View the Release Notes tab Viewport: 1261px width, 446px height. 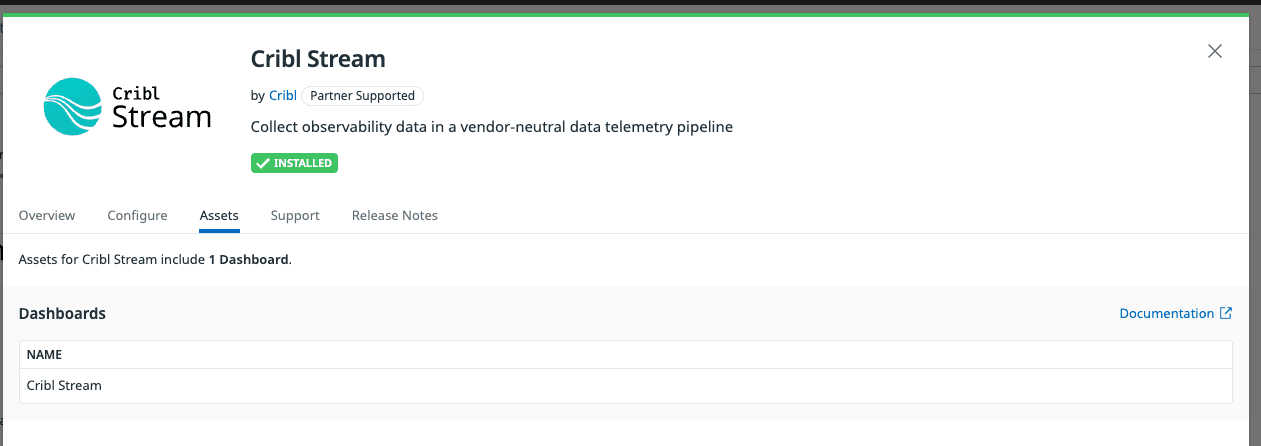point(395,216)
